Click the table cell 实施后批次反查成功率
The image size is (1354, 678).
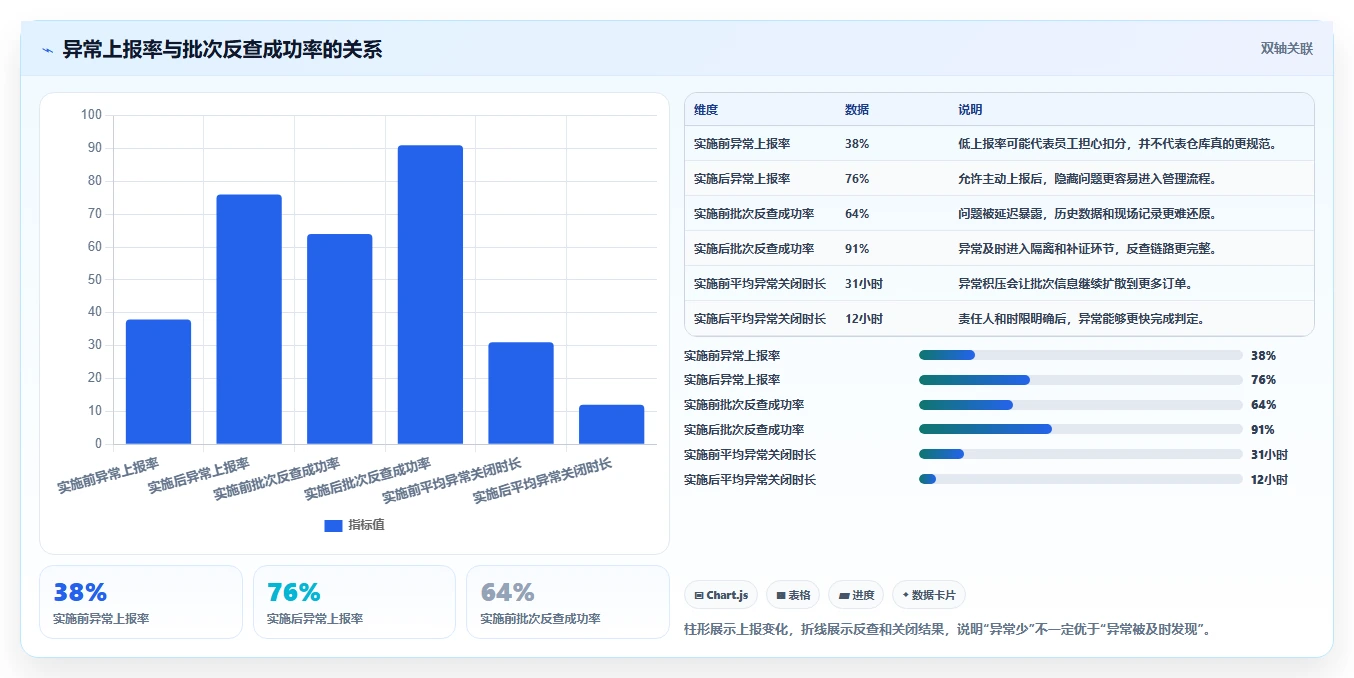coord(754,249)
